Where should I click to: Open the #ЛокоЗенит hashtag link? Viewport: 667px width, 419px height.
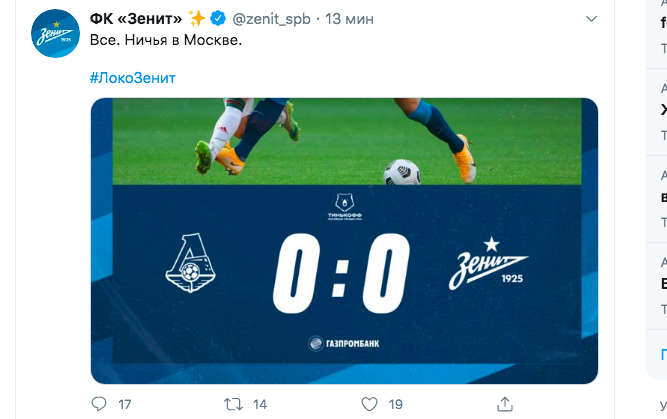tap(133, 78)
